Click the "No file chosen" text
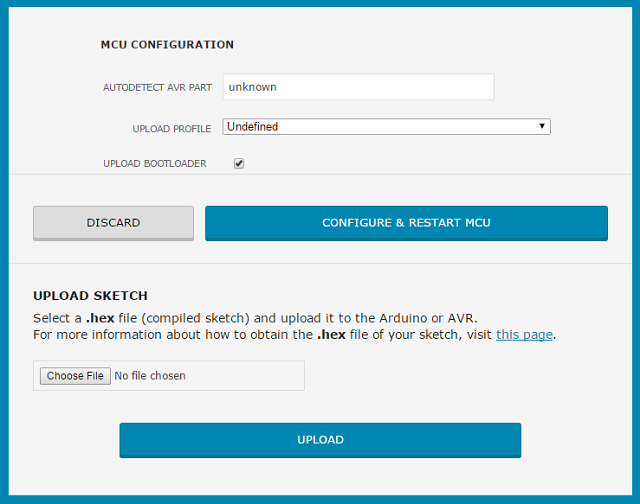Image resolution: width=640 pixels, height=504 pixels. point(150,375)
